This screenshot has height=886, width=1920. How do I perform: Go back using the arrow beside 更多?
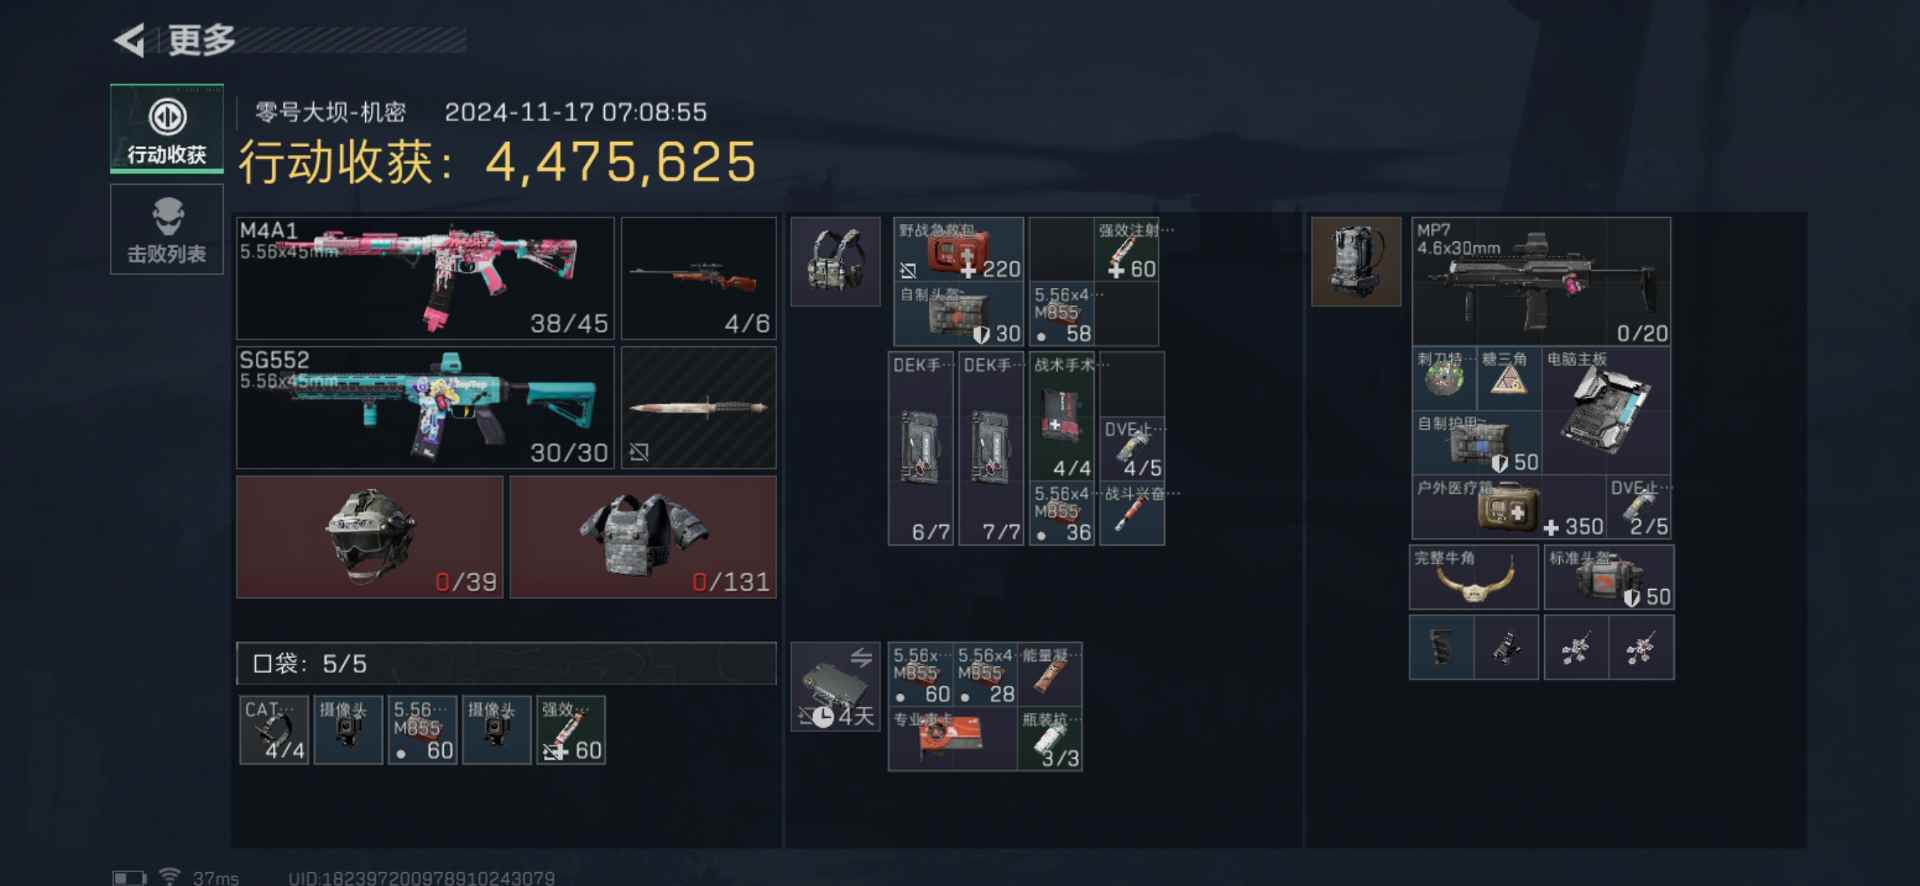click(130, 40)
